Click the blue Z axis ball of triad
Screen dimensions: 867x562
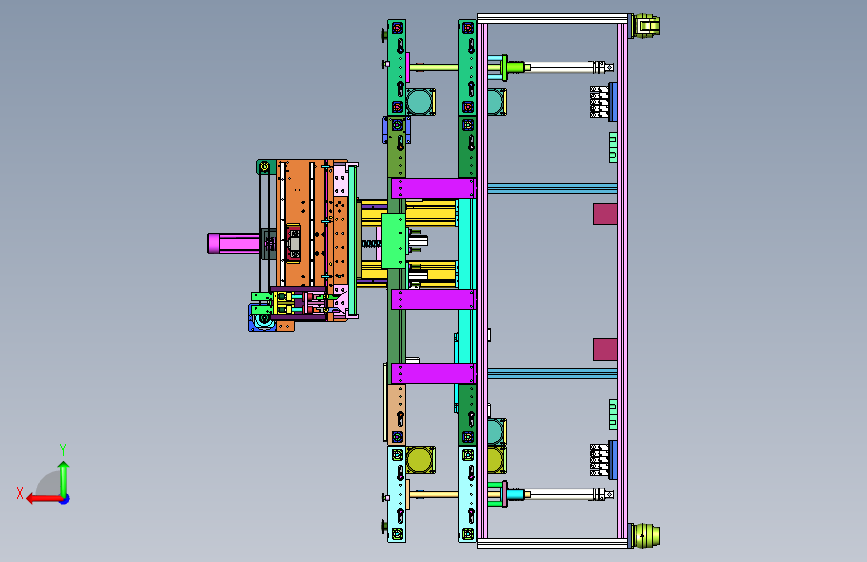[65, 499]
